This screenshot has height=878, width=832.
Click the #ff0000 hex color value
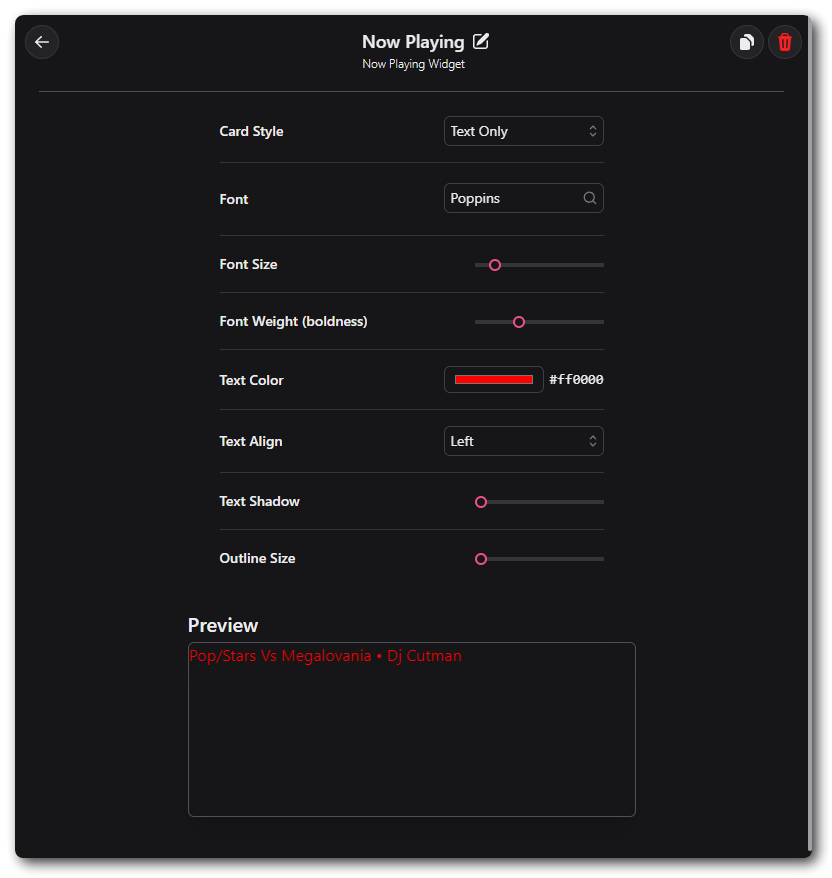576,380
